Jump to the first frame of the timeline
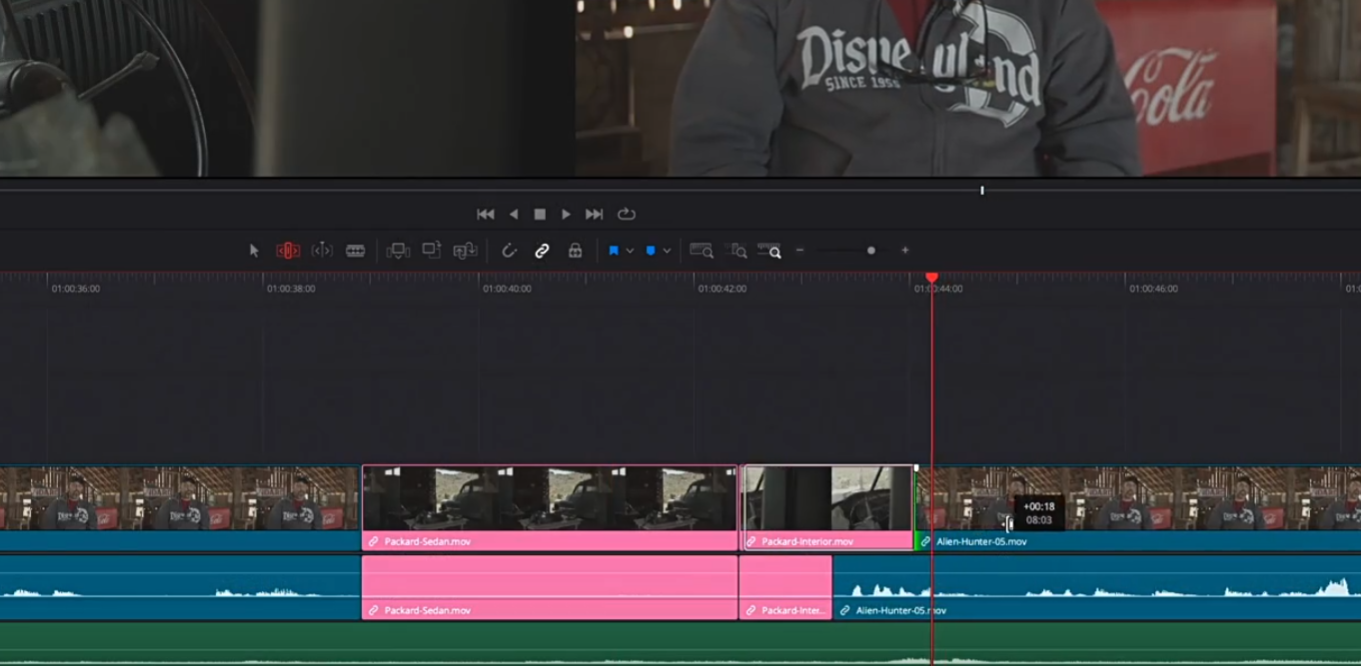The height and width of the screenshot is (666, 1361). (485, 214)
